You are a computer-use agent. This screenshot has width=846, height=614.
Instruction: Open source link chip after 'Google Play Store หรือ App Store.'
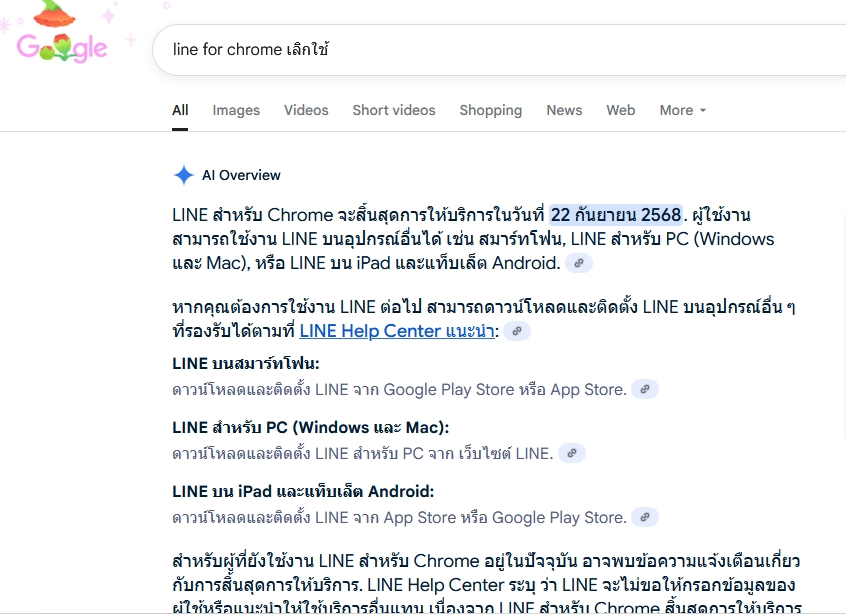[644, 390]
